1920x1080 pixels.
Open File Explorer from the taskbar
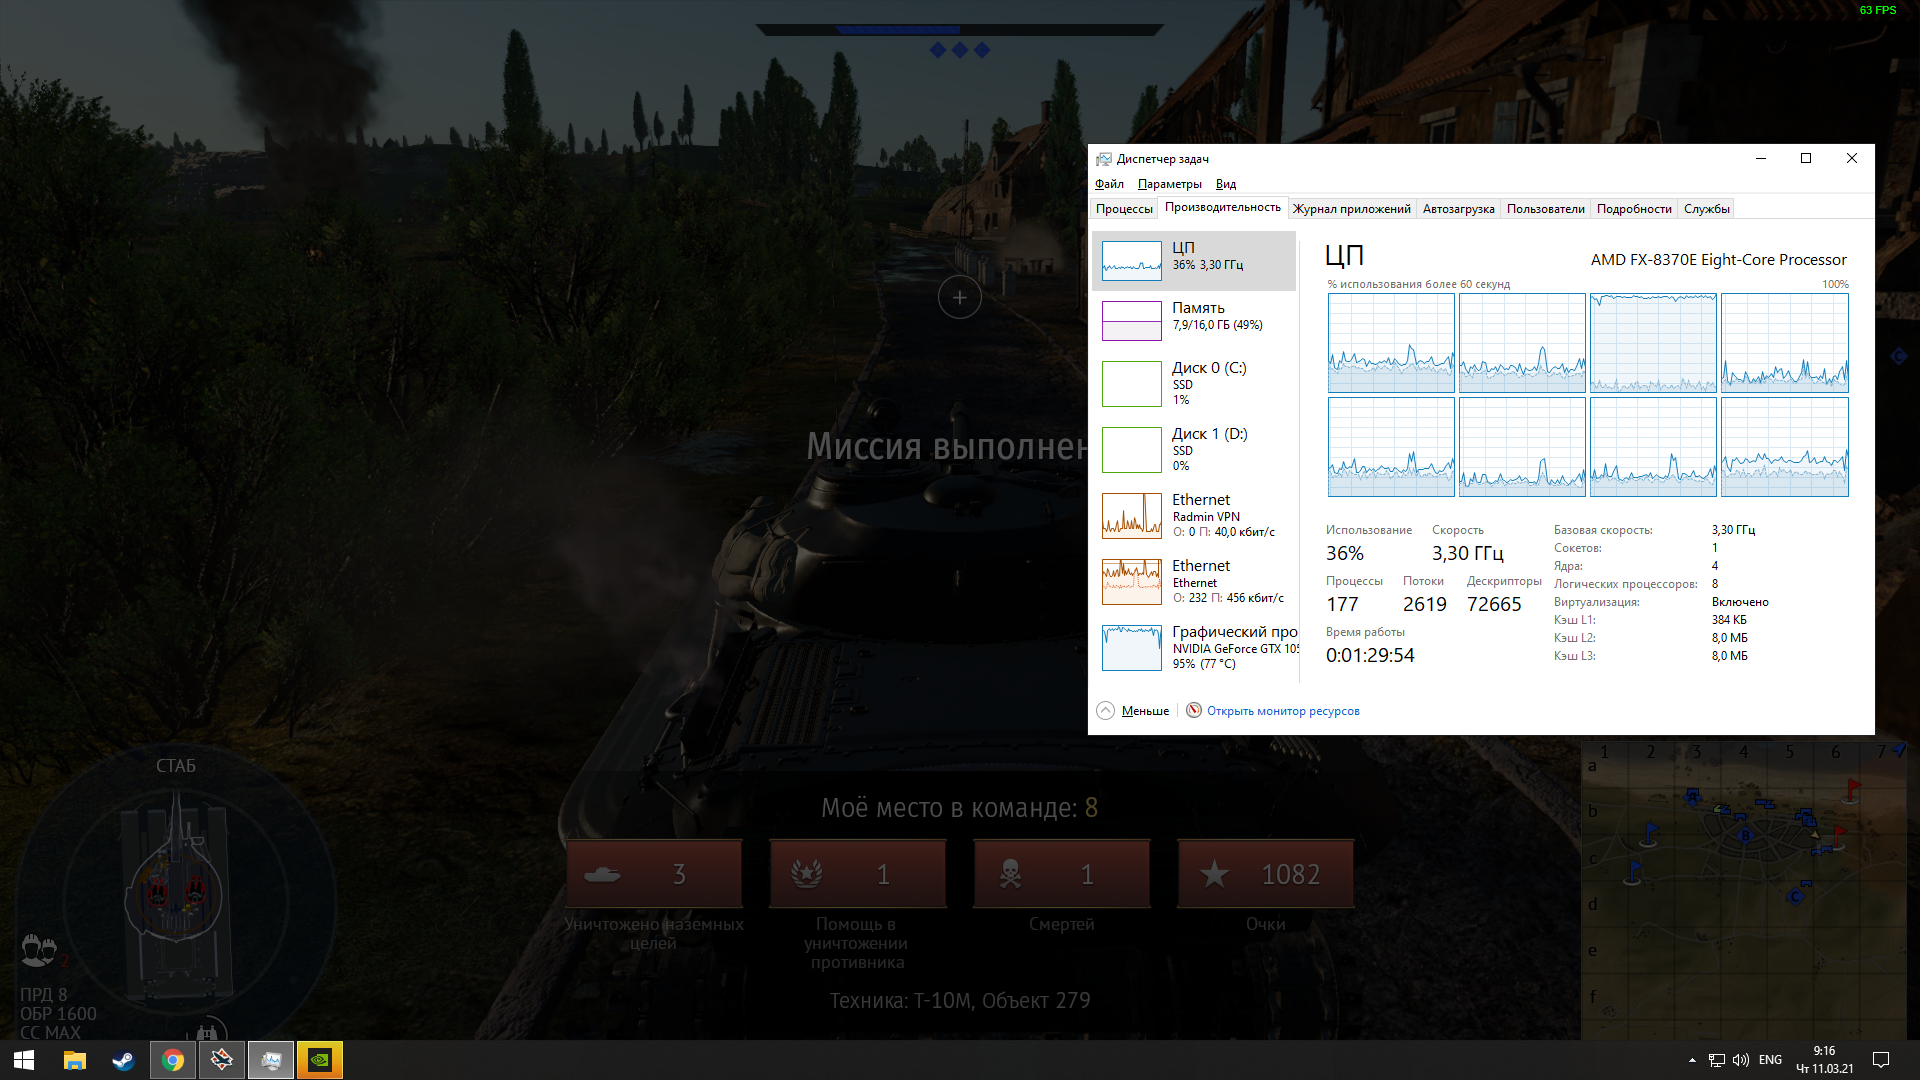coord(75,1060)
